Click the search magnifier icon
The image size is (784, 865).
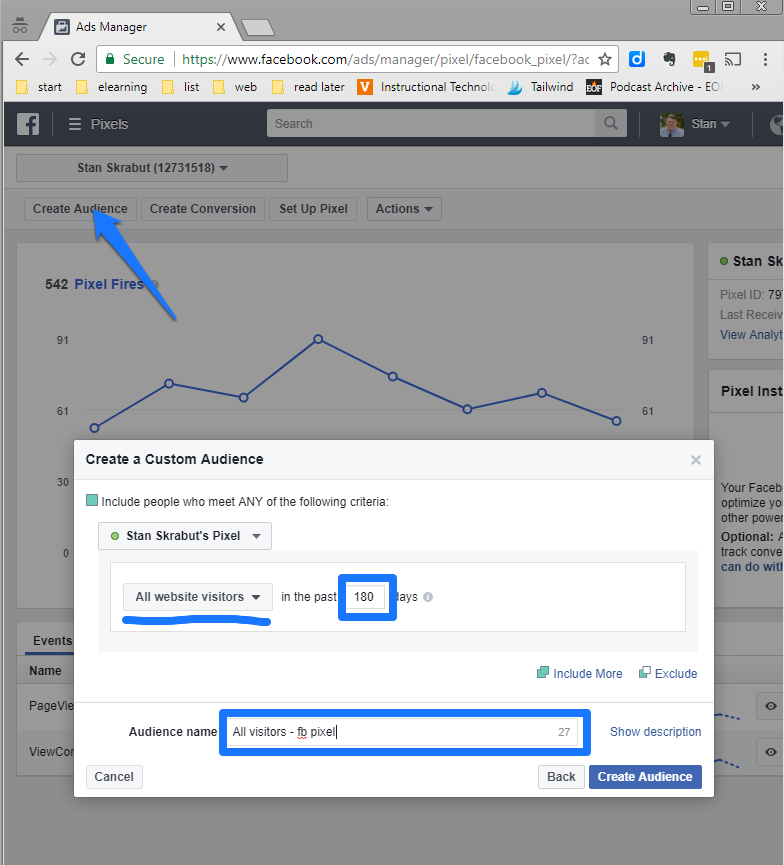[x=607, y=124]
